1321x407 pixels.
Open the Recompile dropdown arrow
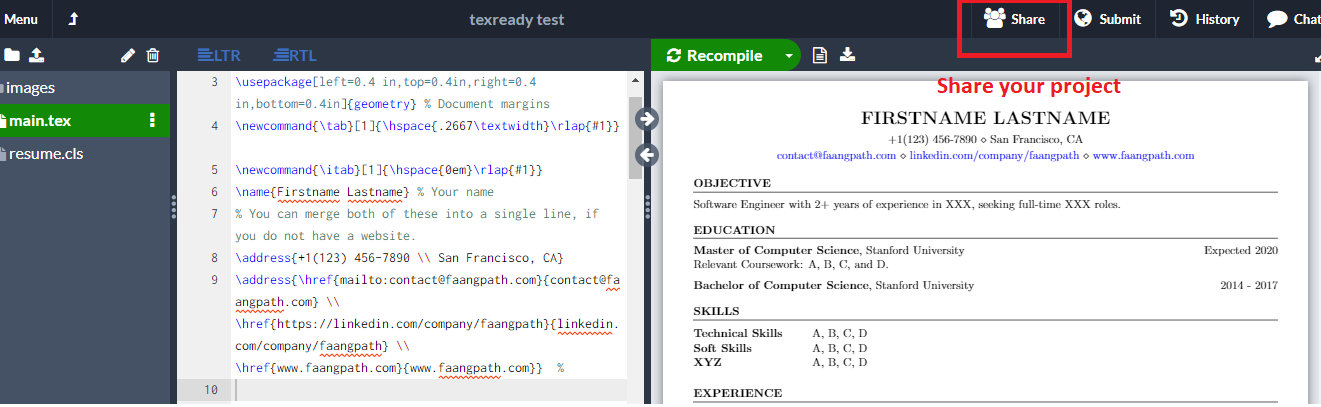click(x=789, y=55)
